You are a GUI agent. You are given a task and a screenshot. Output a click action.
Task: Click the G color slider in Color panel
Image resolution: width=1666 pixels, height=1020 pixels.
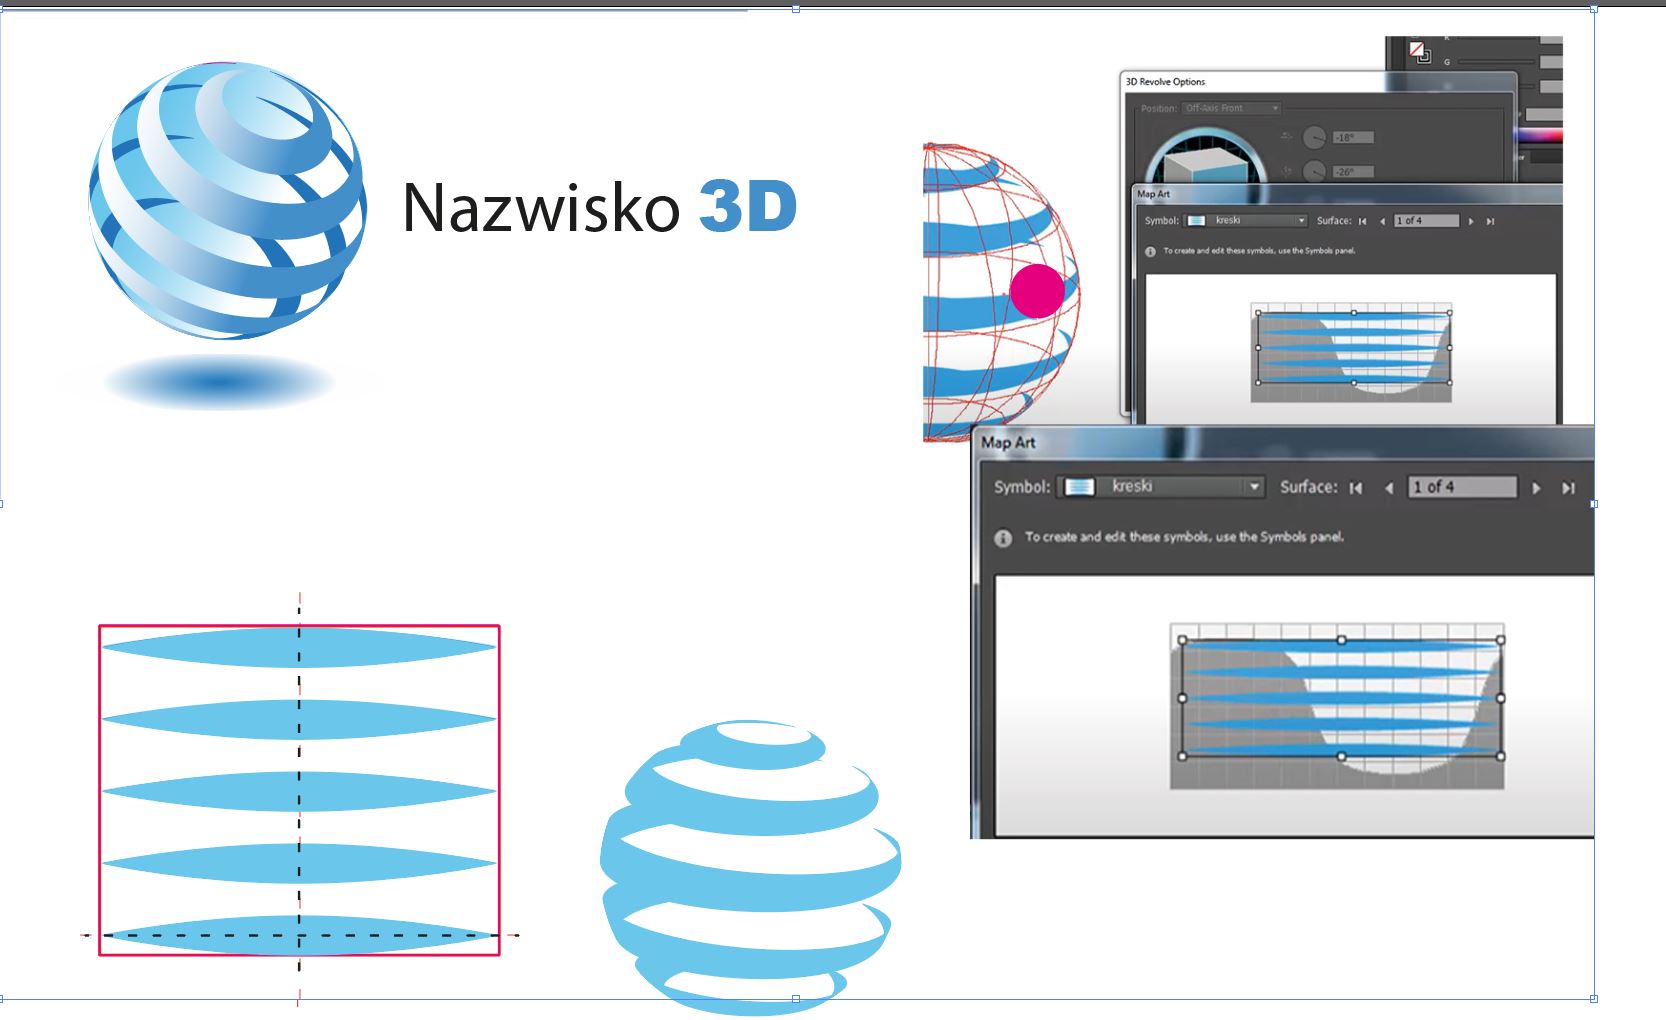pyautogui.click(x=1496, y=62)
